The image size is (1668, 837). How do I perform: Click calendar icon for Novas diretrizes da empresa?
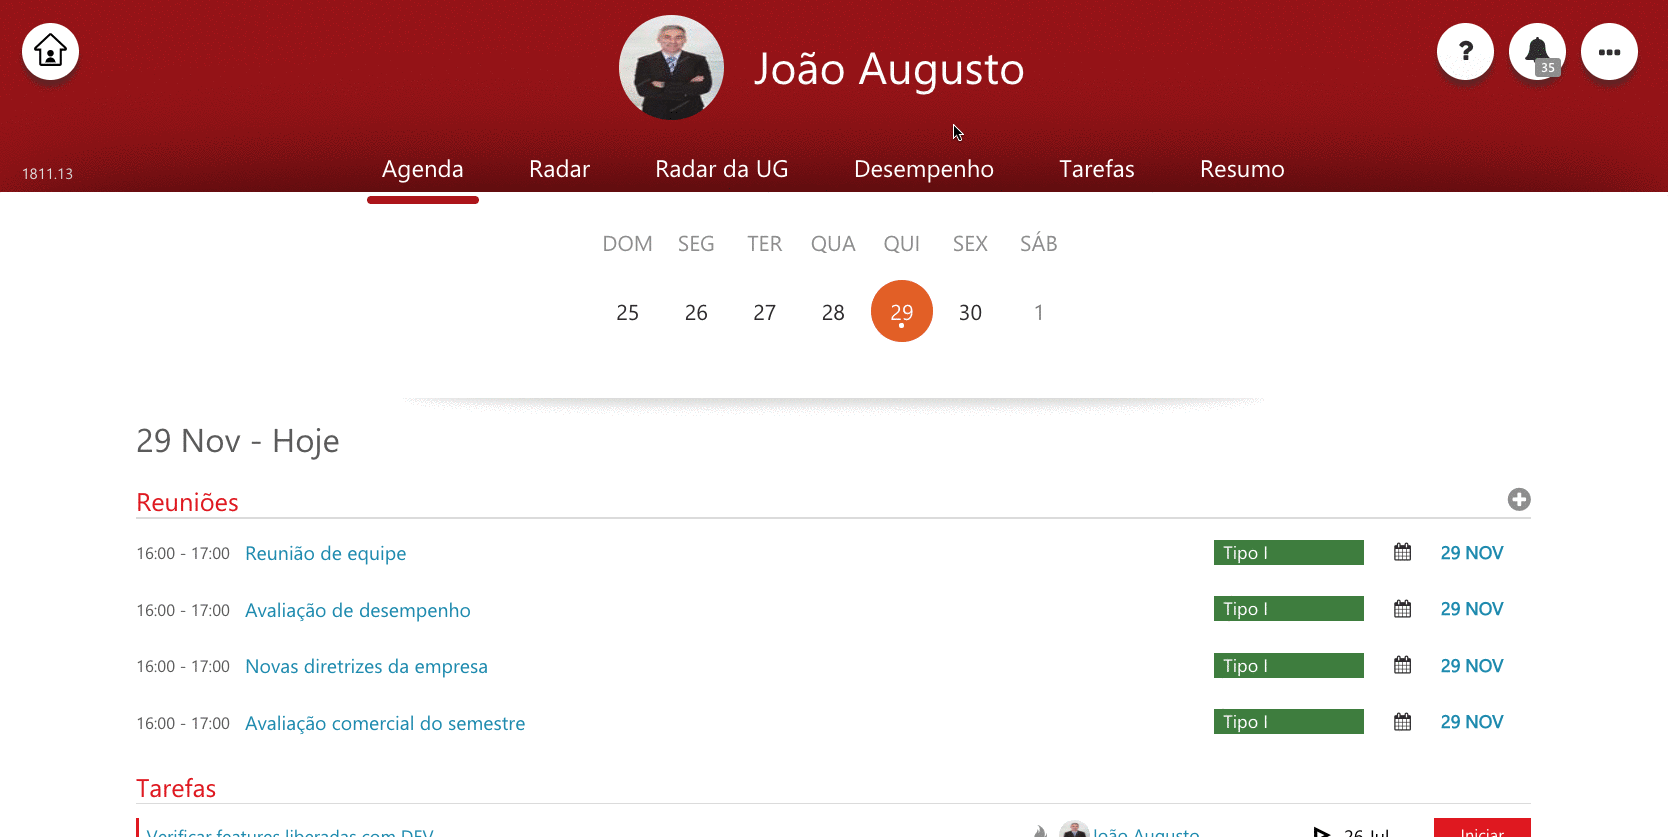1403,665
